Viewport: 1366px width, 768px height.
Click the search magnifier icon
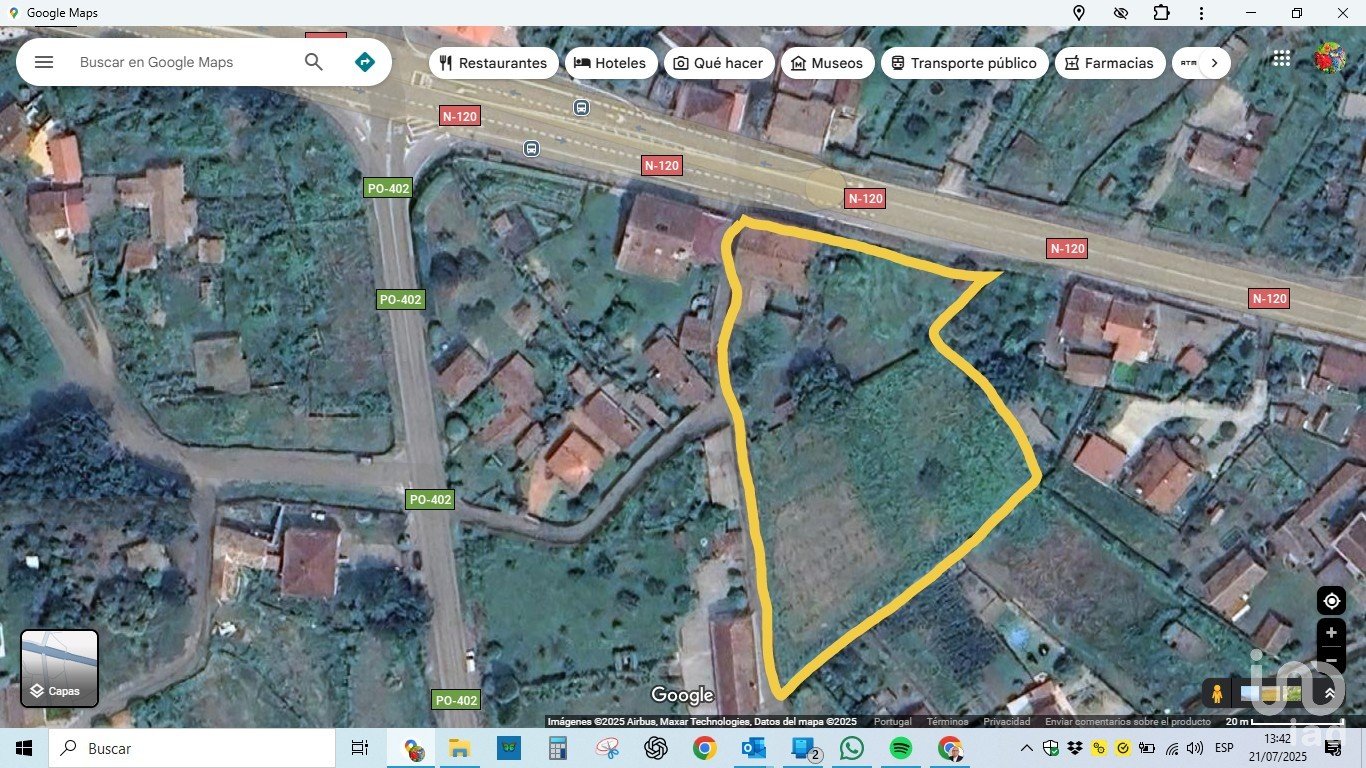314,62
